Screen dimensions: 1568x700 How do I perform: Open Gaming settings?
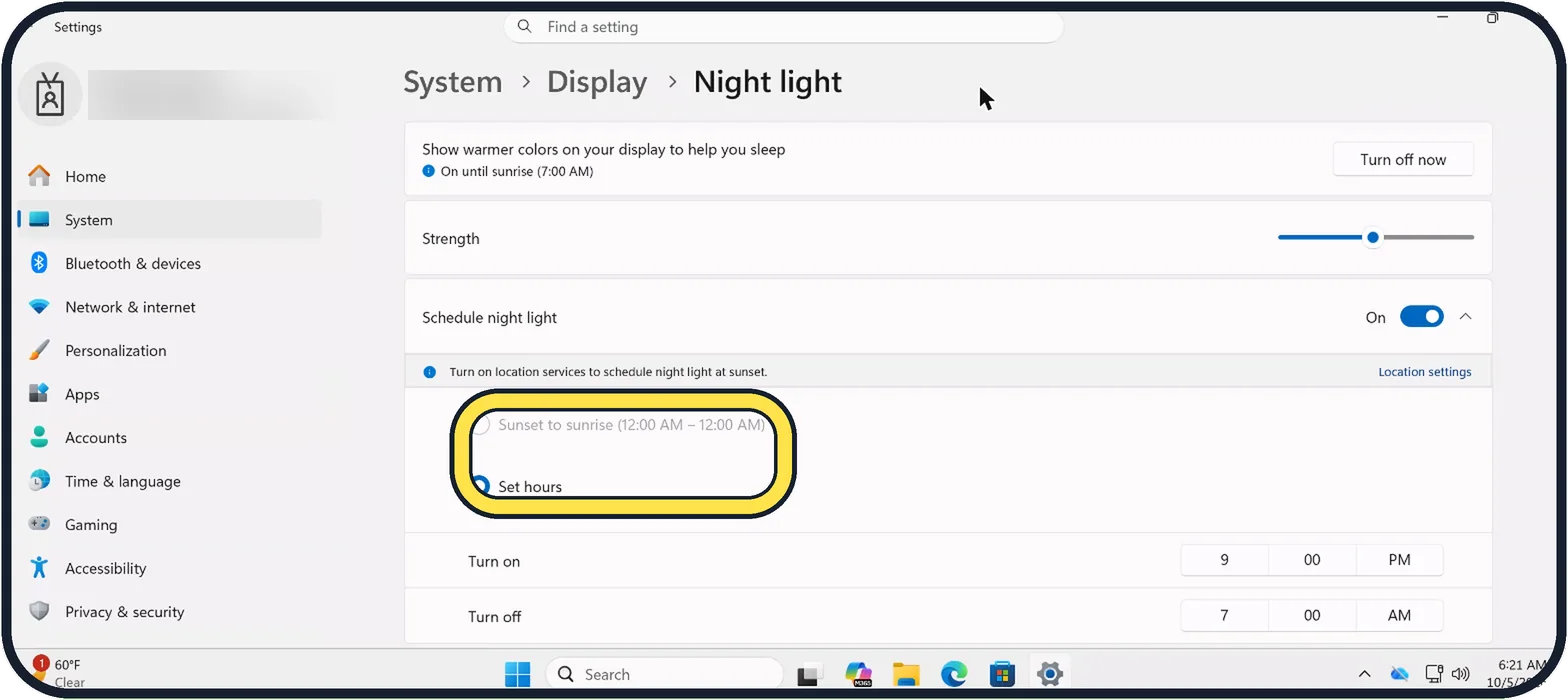(x=170, y=524)
